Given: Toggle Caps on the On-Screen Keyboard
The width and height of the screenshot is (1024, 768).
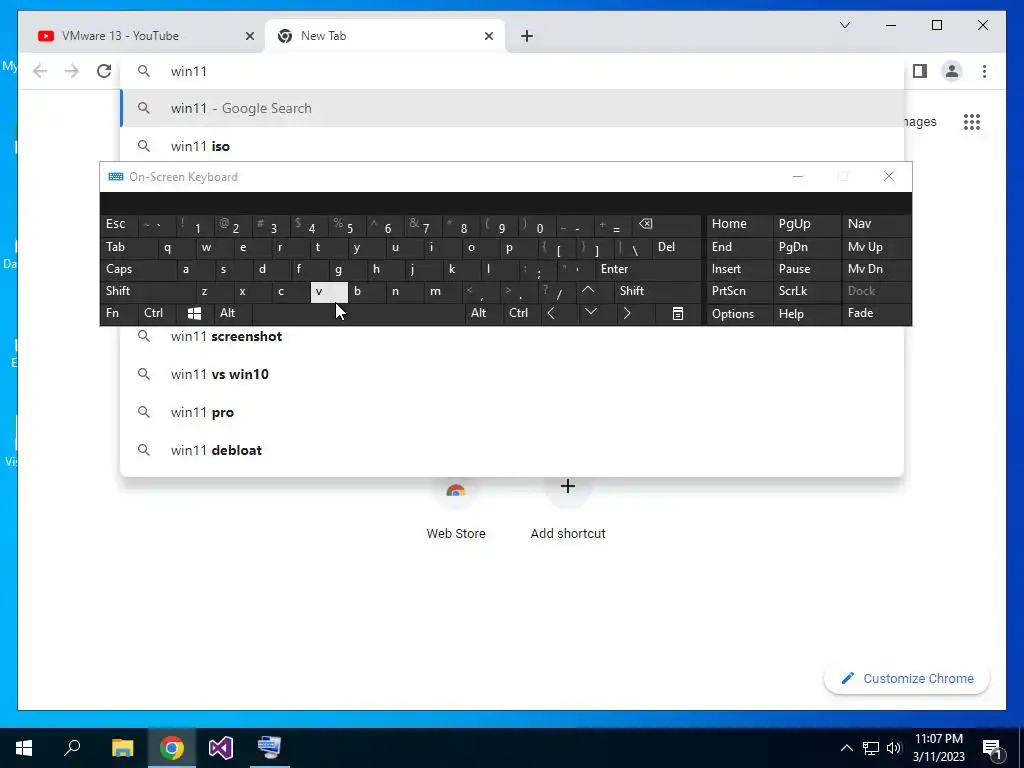Looking at the screenshot, I should pos(137,269).
